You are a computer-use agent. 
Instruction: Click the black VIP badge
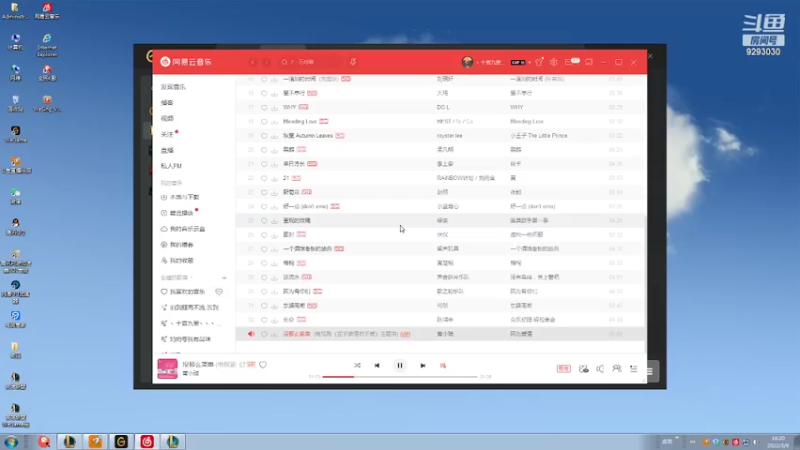[518, 62]
